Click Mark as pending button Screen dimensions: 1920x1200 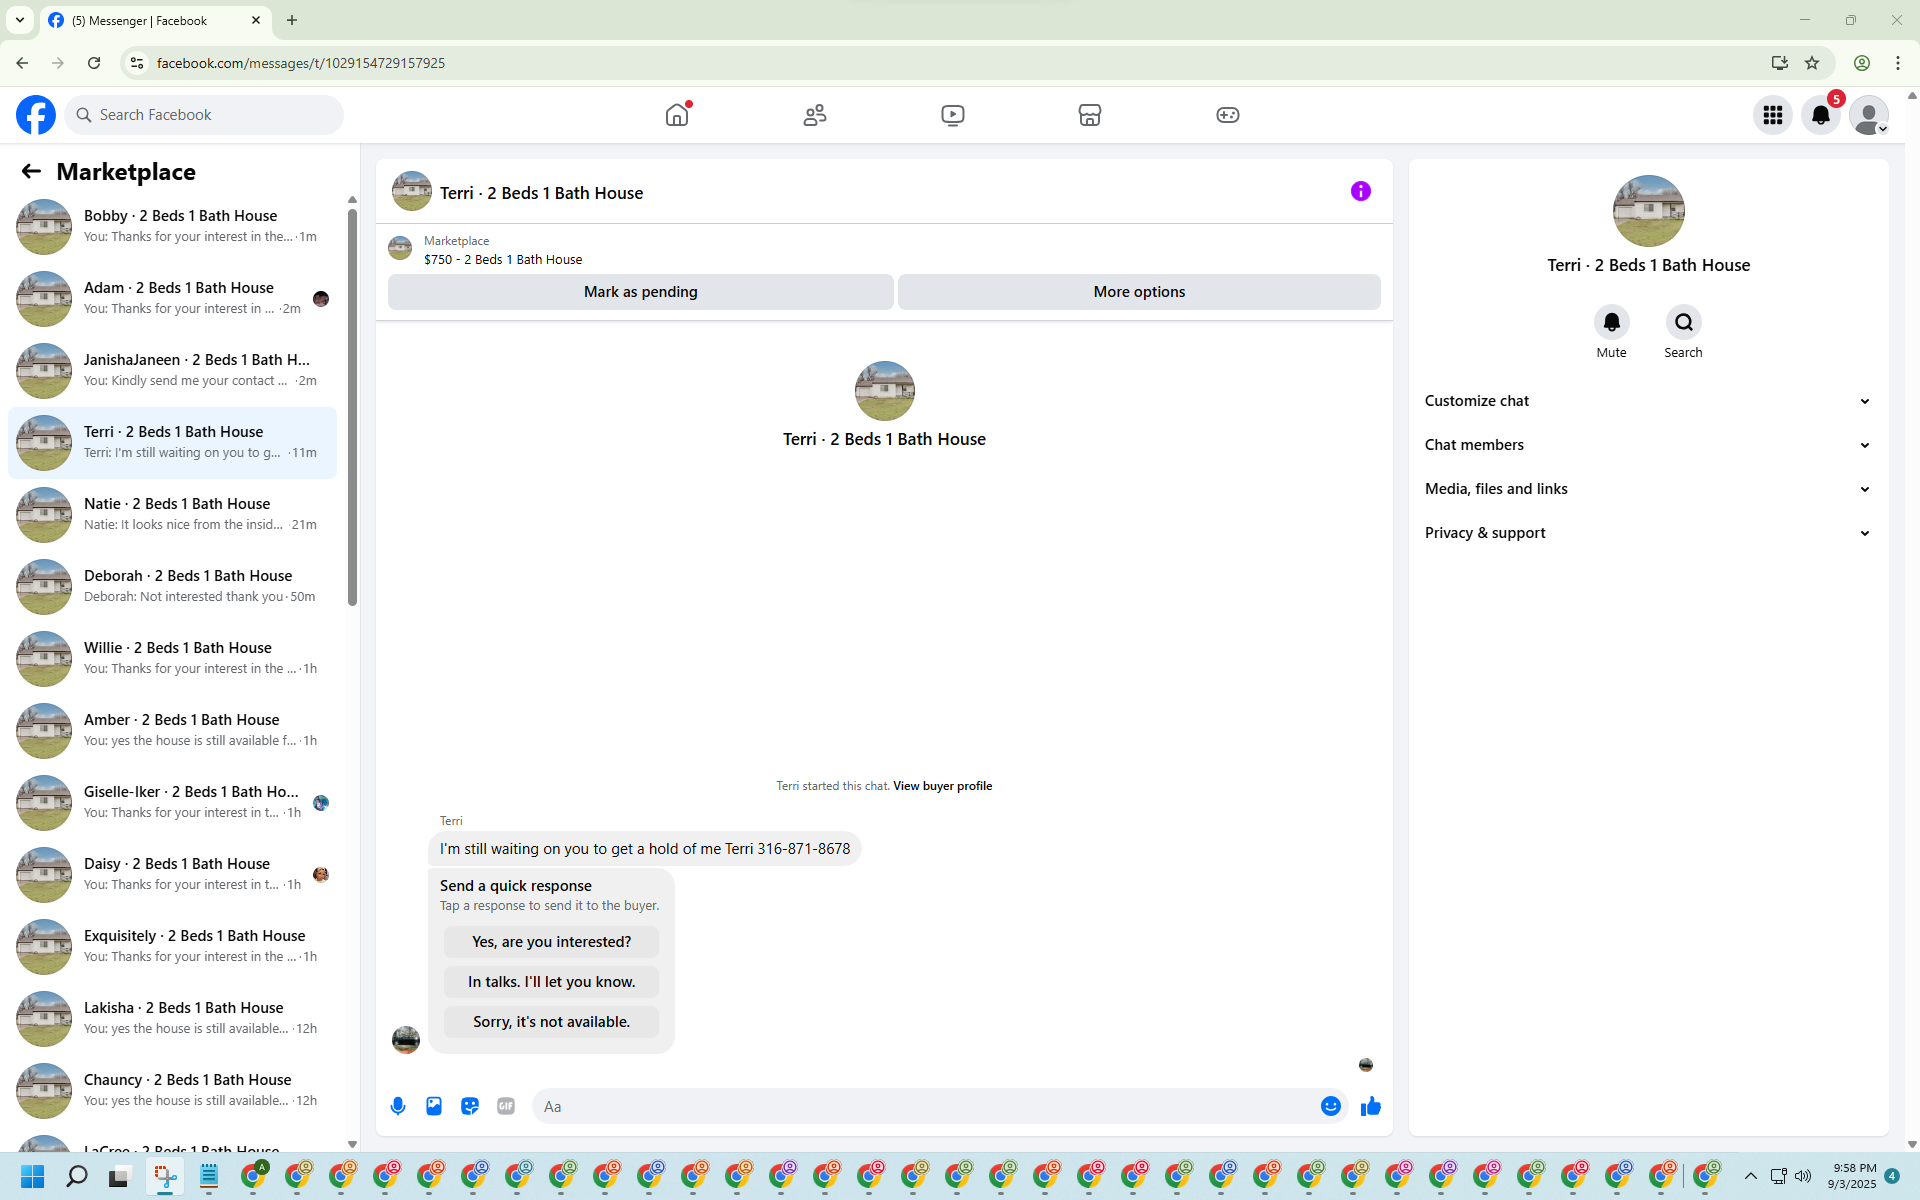tap(641, 292)
